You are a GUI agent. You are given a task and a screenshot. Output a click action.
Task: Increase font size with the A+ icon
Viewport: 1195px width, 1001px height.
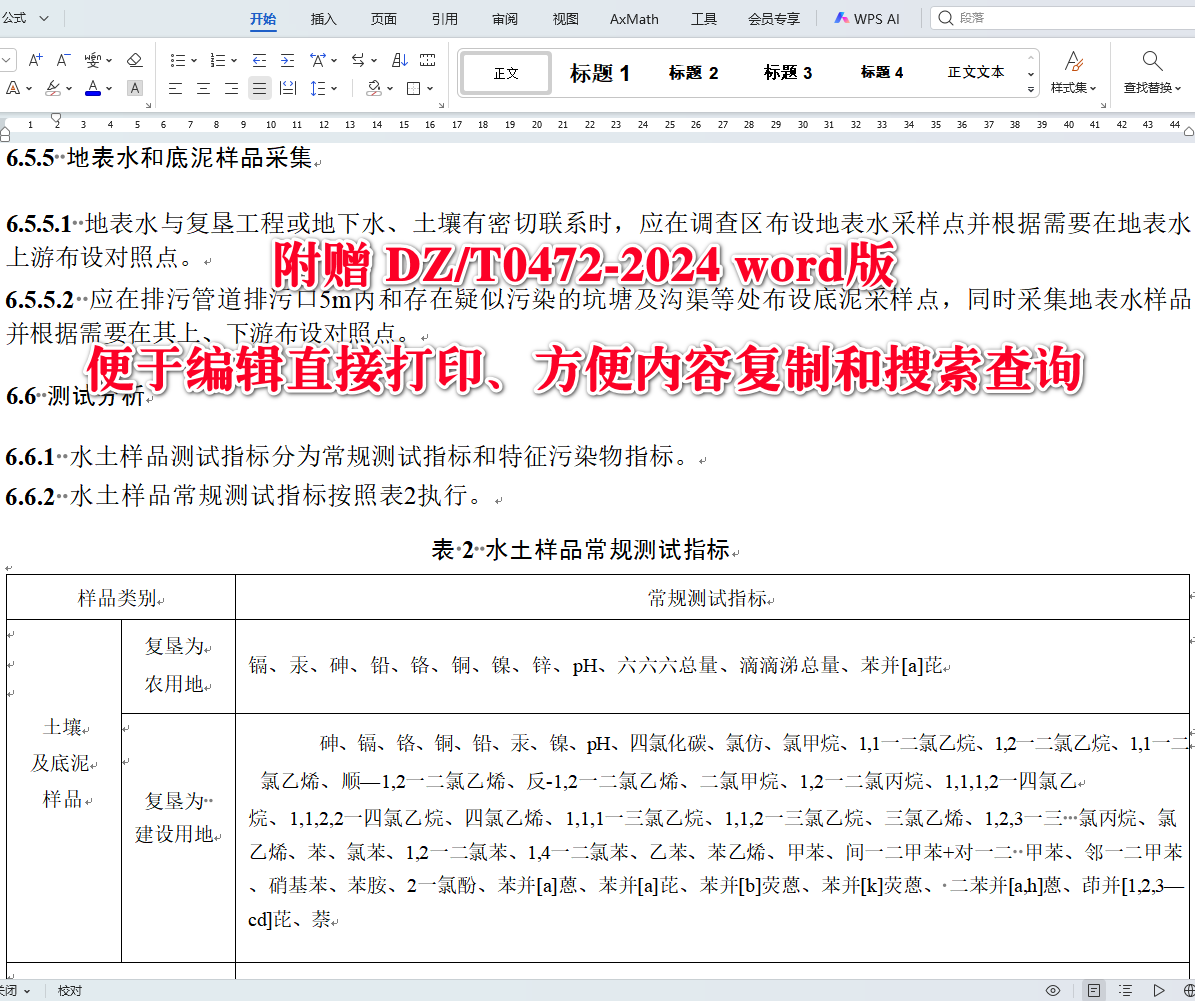tap(35, 59)
